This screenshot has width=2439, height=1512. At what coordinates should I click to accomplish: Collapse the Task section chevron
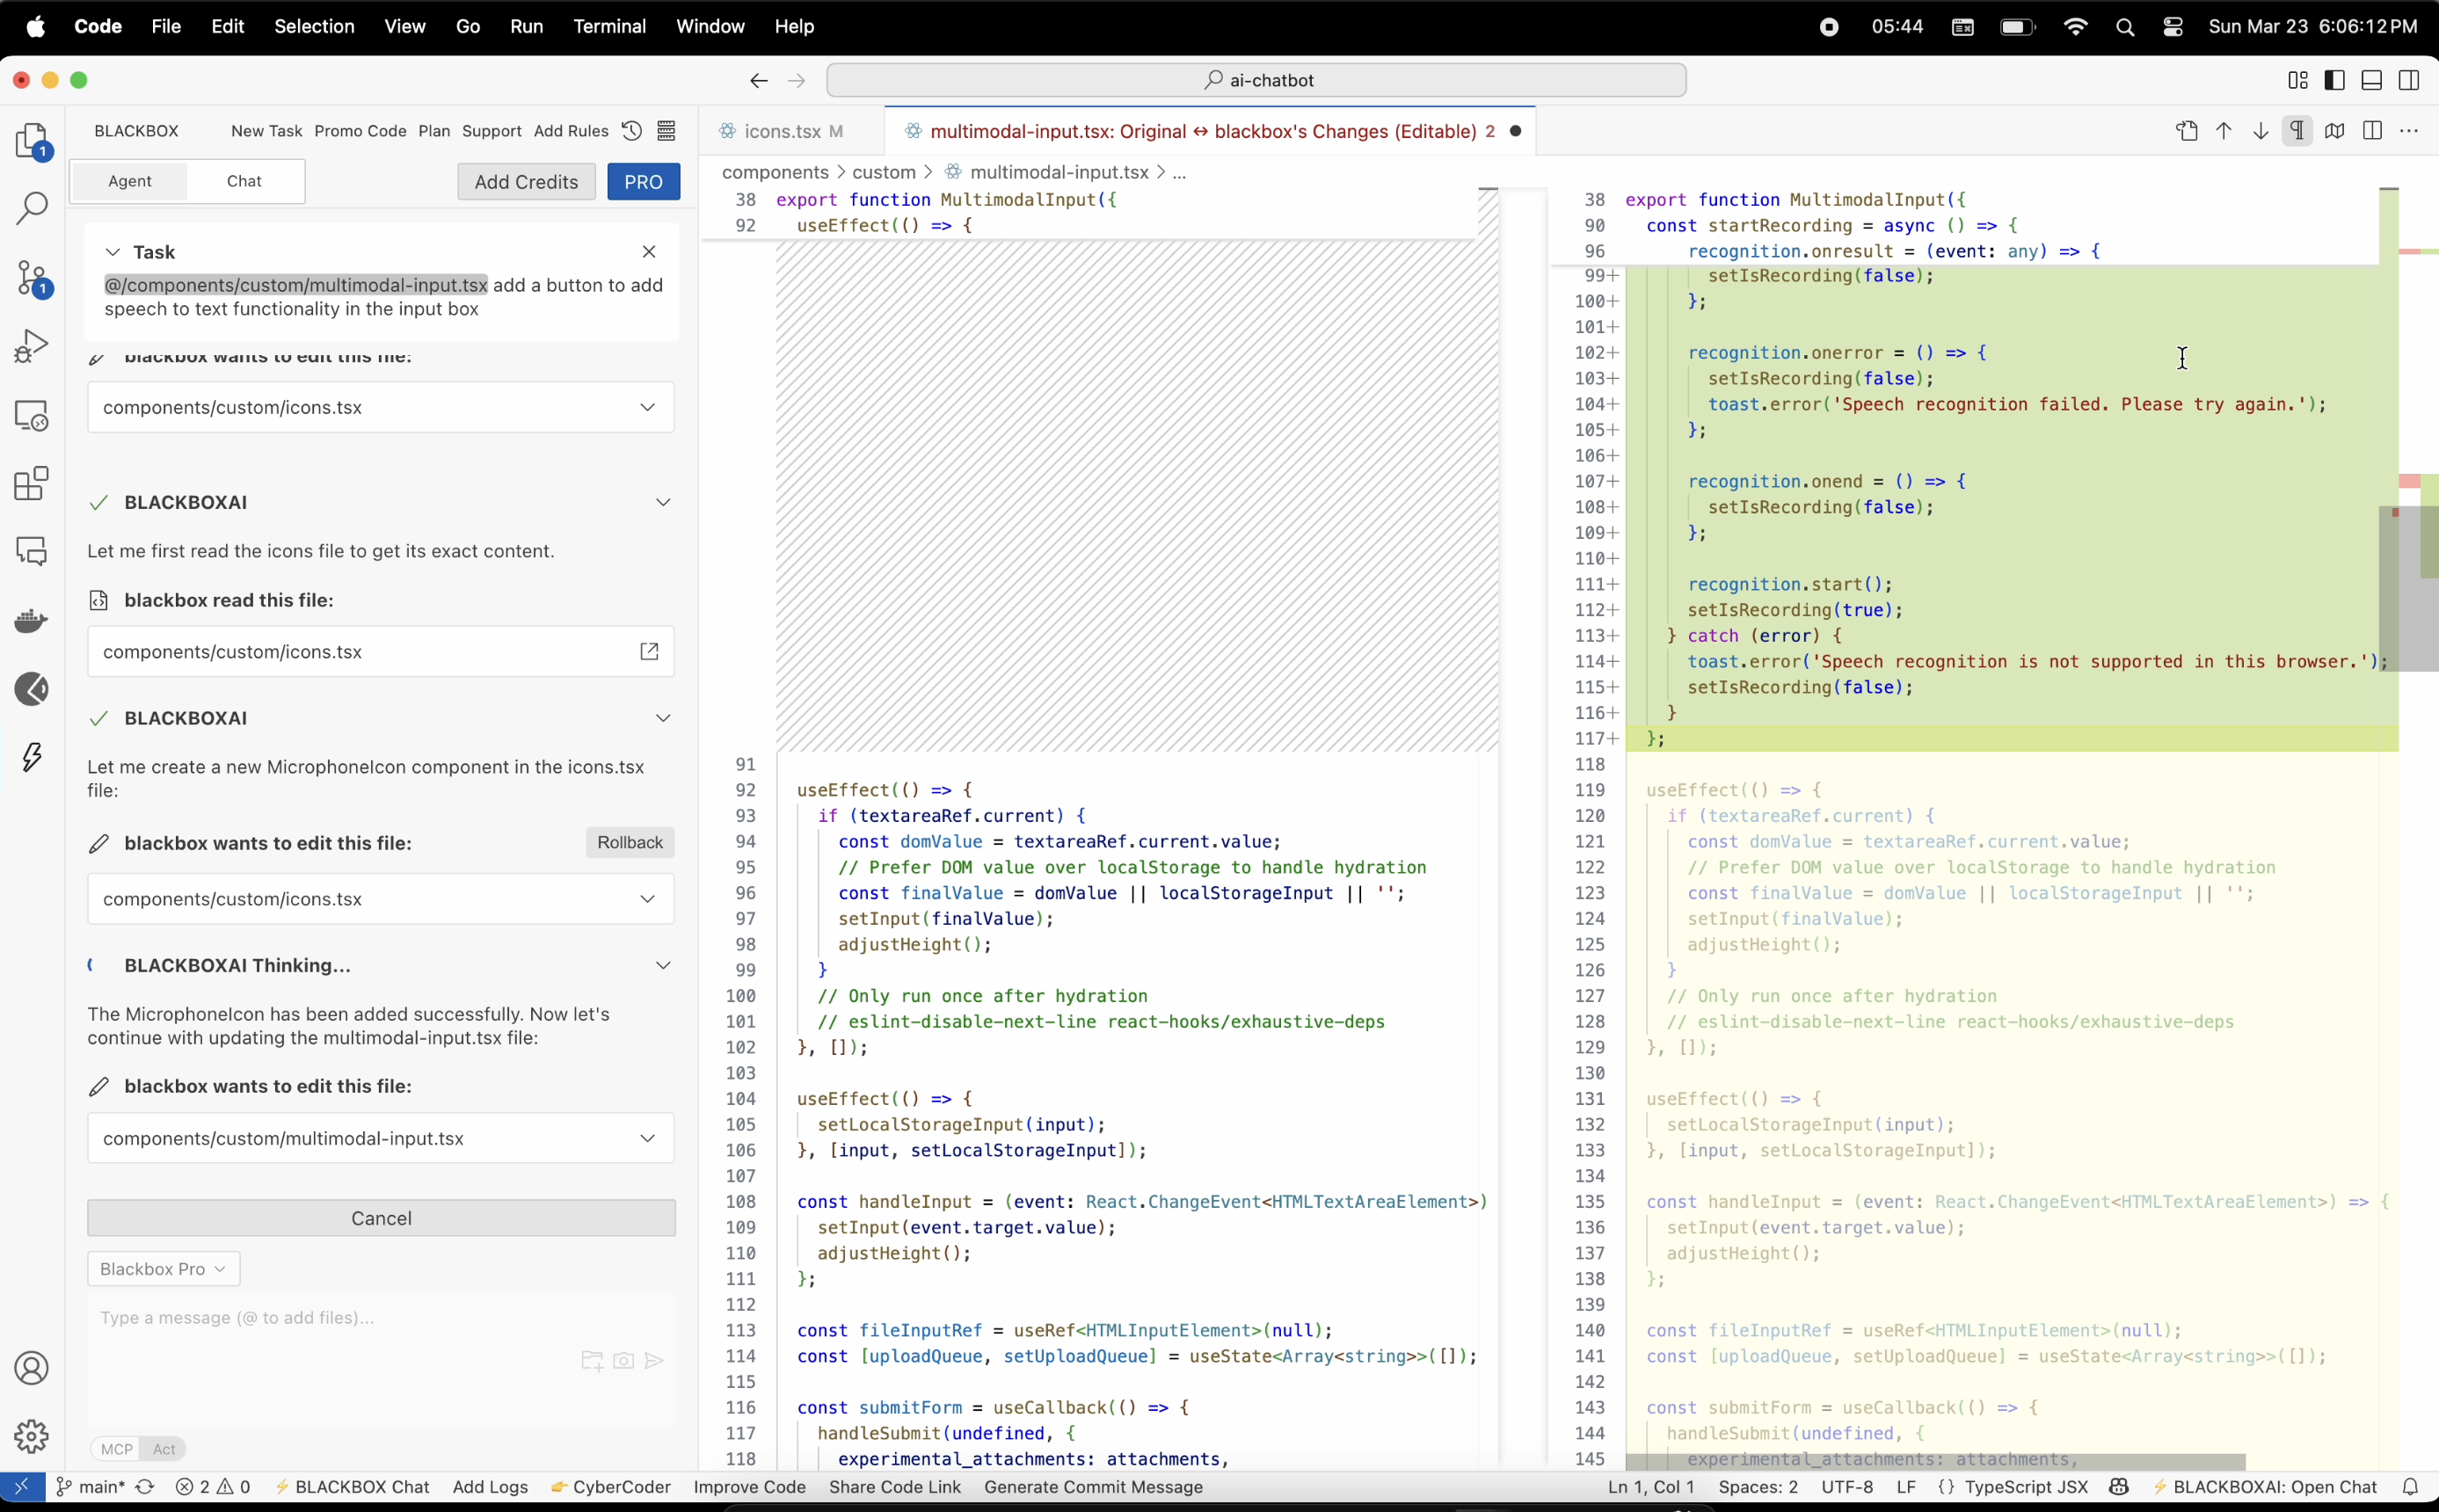113,252
